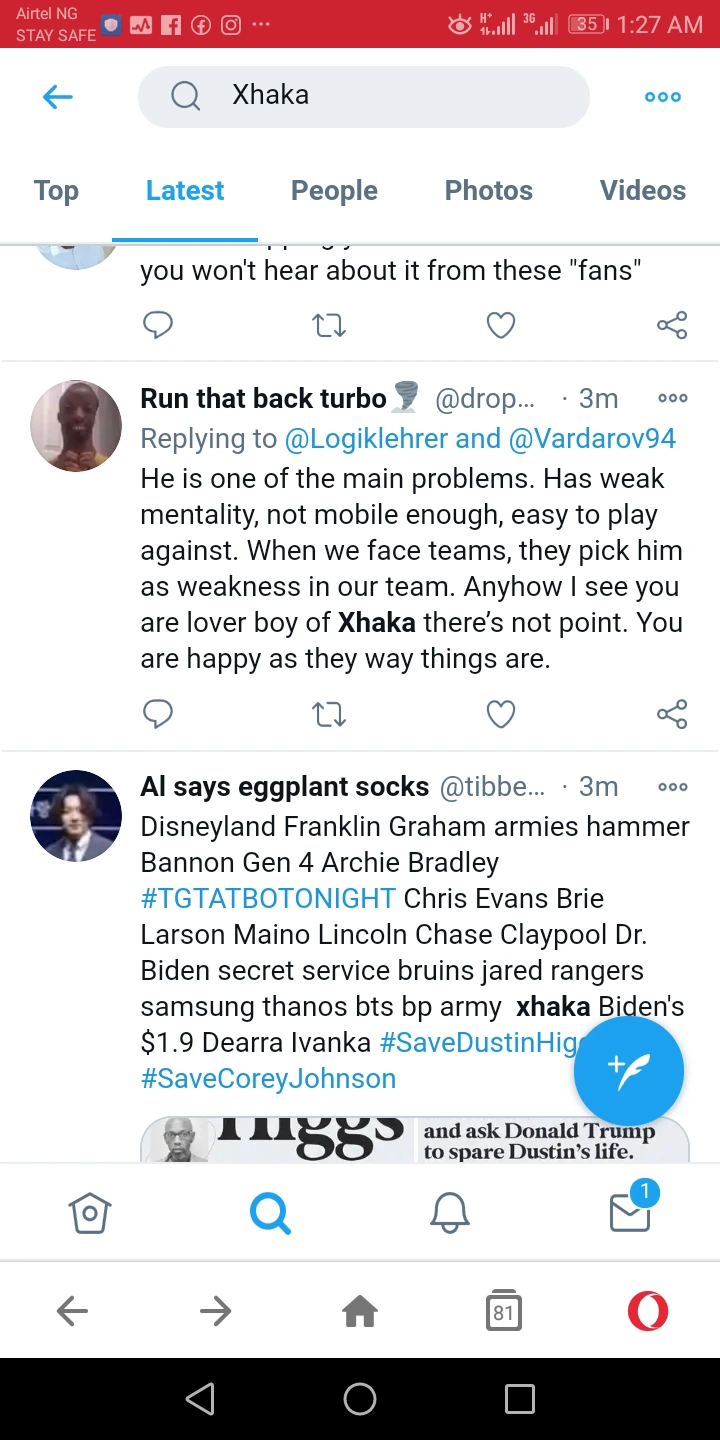Viewport: 720px width, 1440px height.
Task: Open the notifications bell
Action: coord(450,1213)
